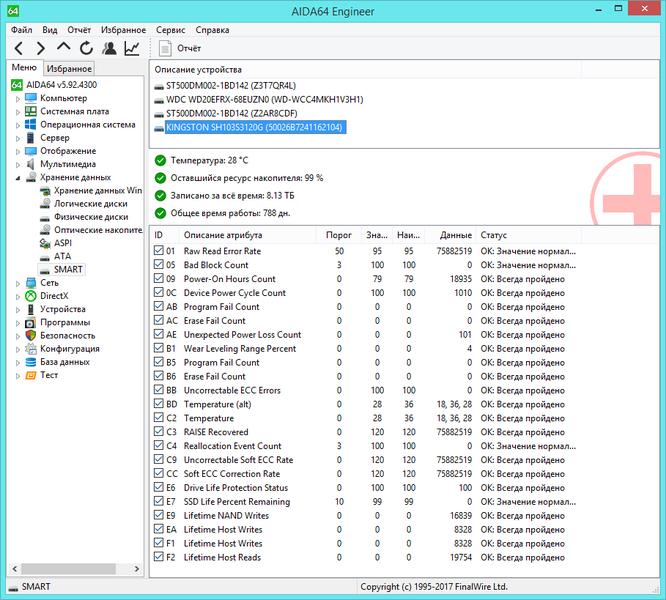
Task: Click the AIDA64 v5.92.4300 root icon
Action: pyautogui.click(x=17, y=85)
